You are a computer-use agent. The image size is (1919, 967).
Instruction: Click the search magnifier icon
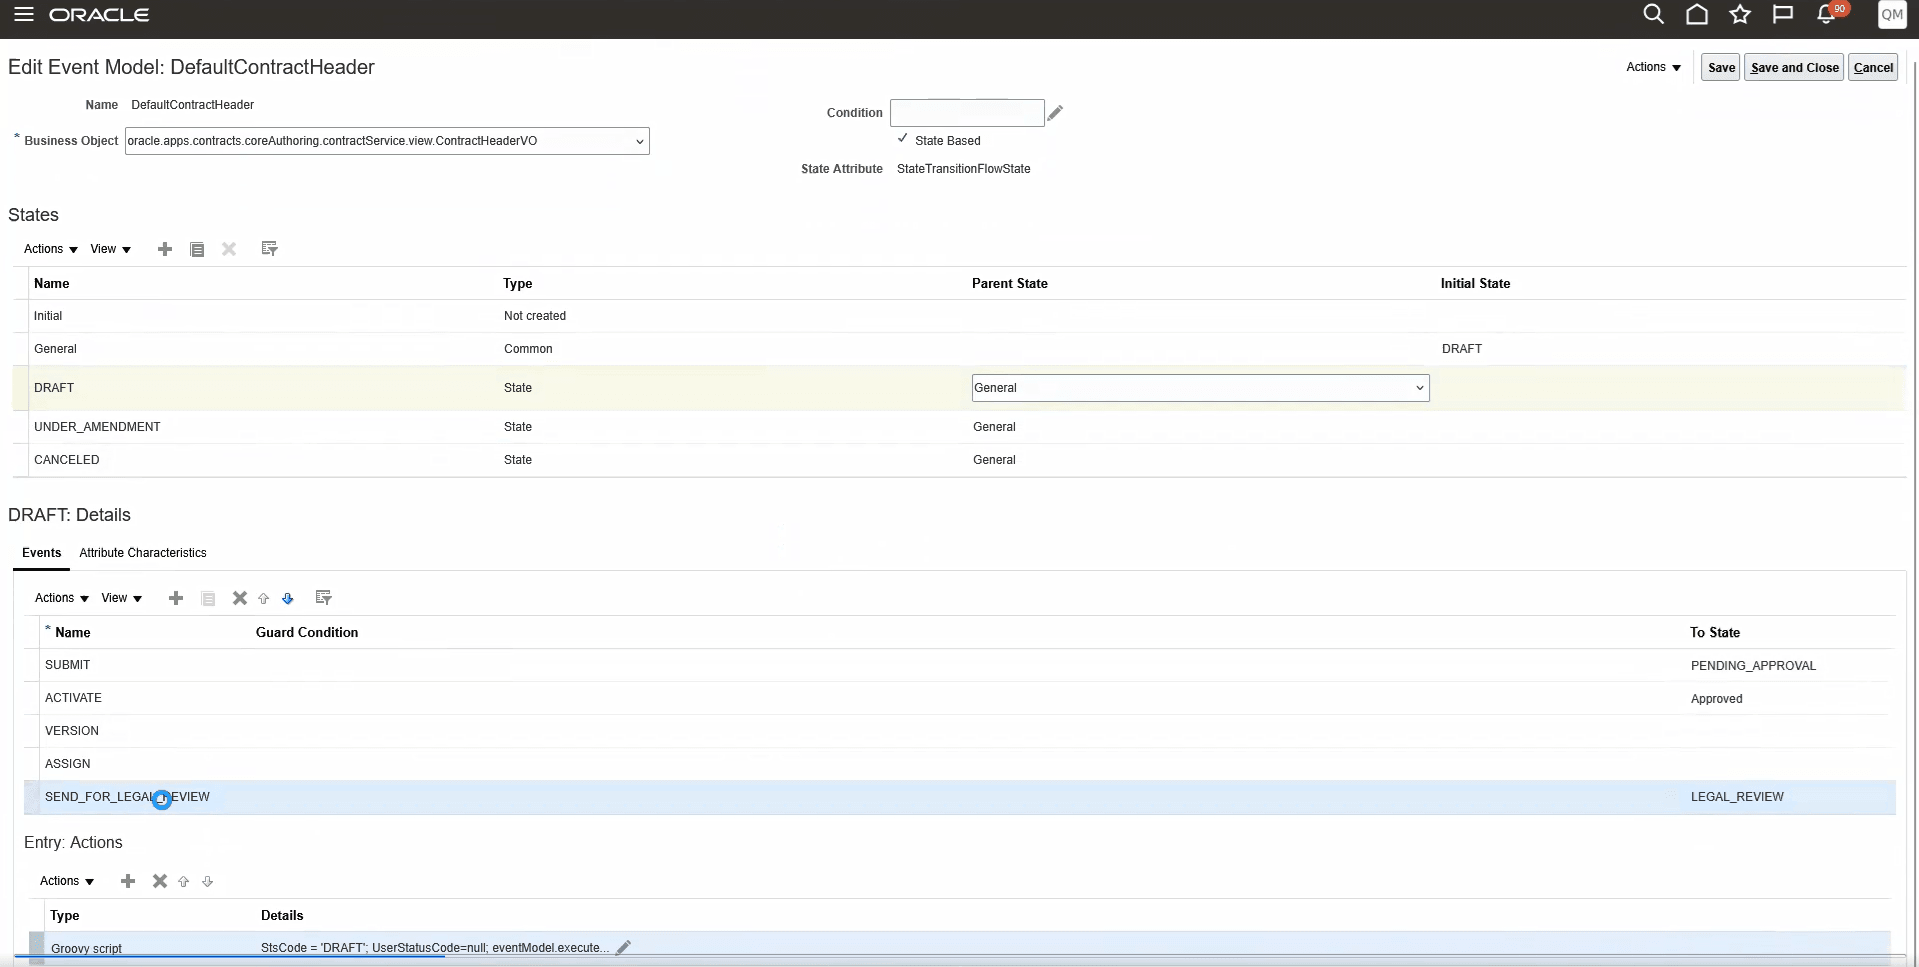point(1654,14)
